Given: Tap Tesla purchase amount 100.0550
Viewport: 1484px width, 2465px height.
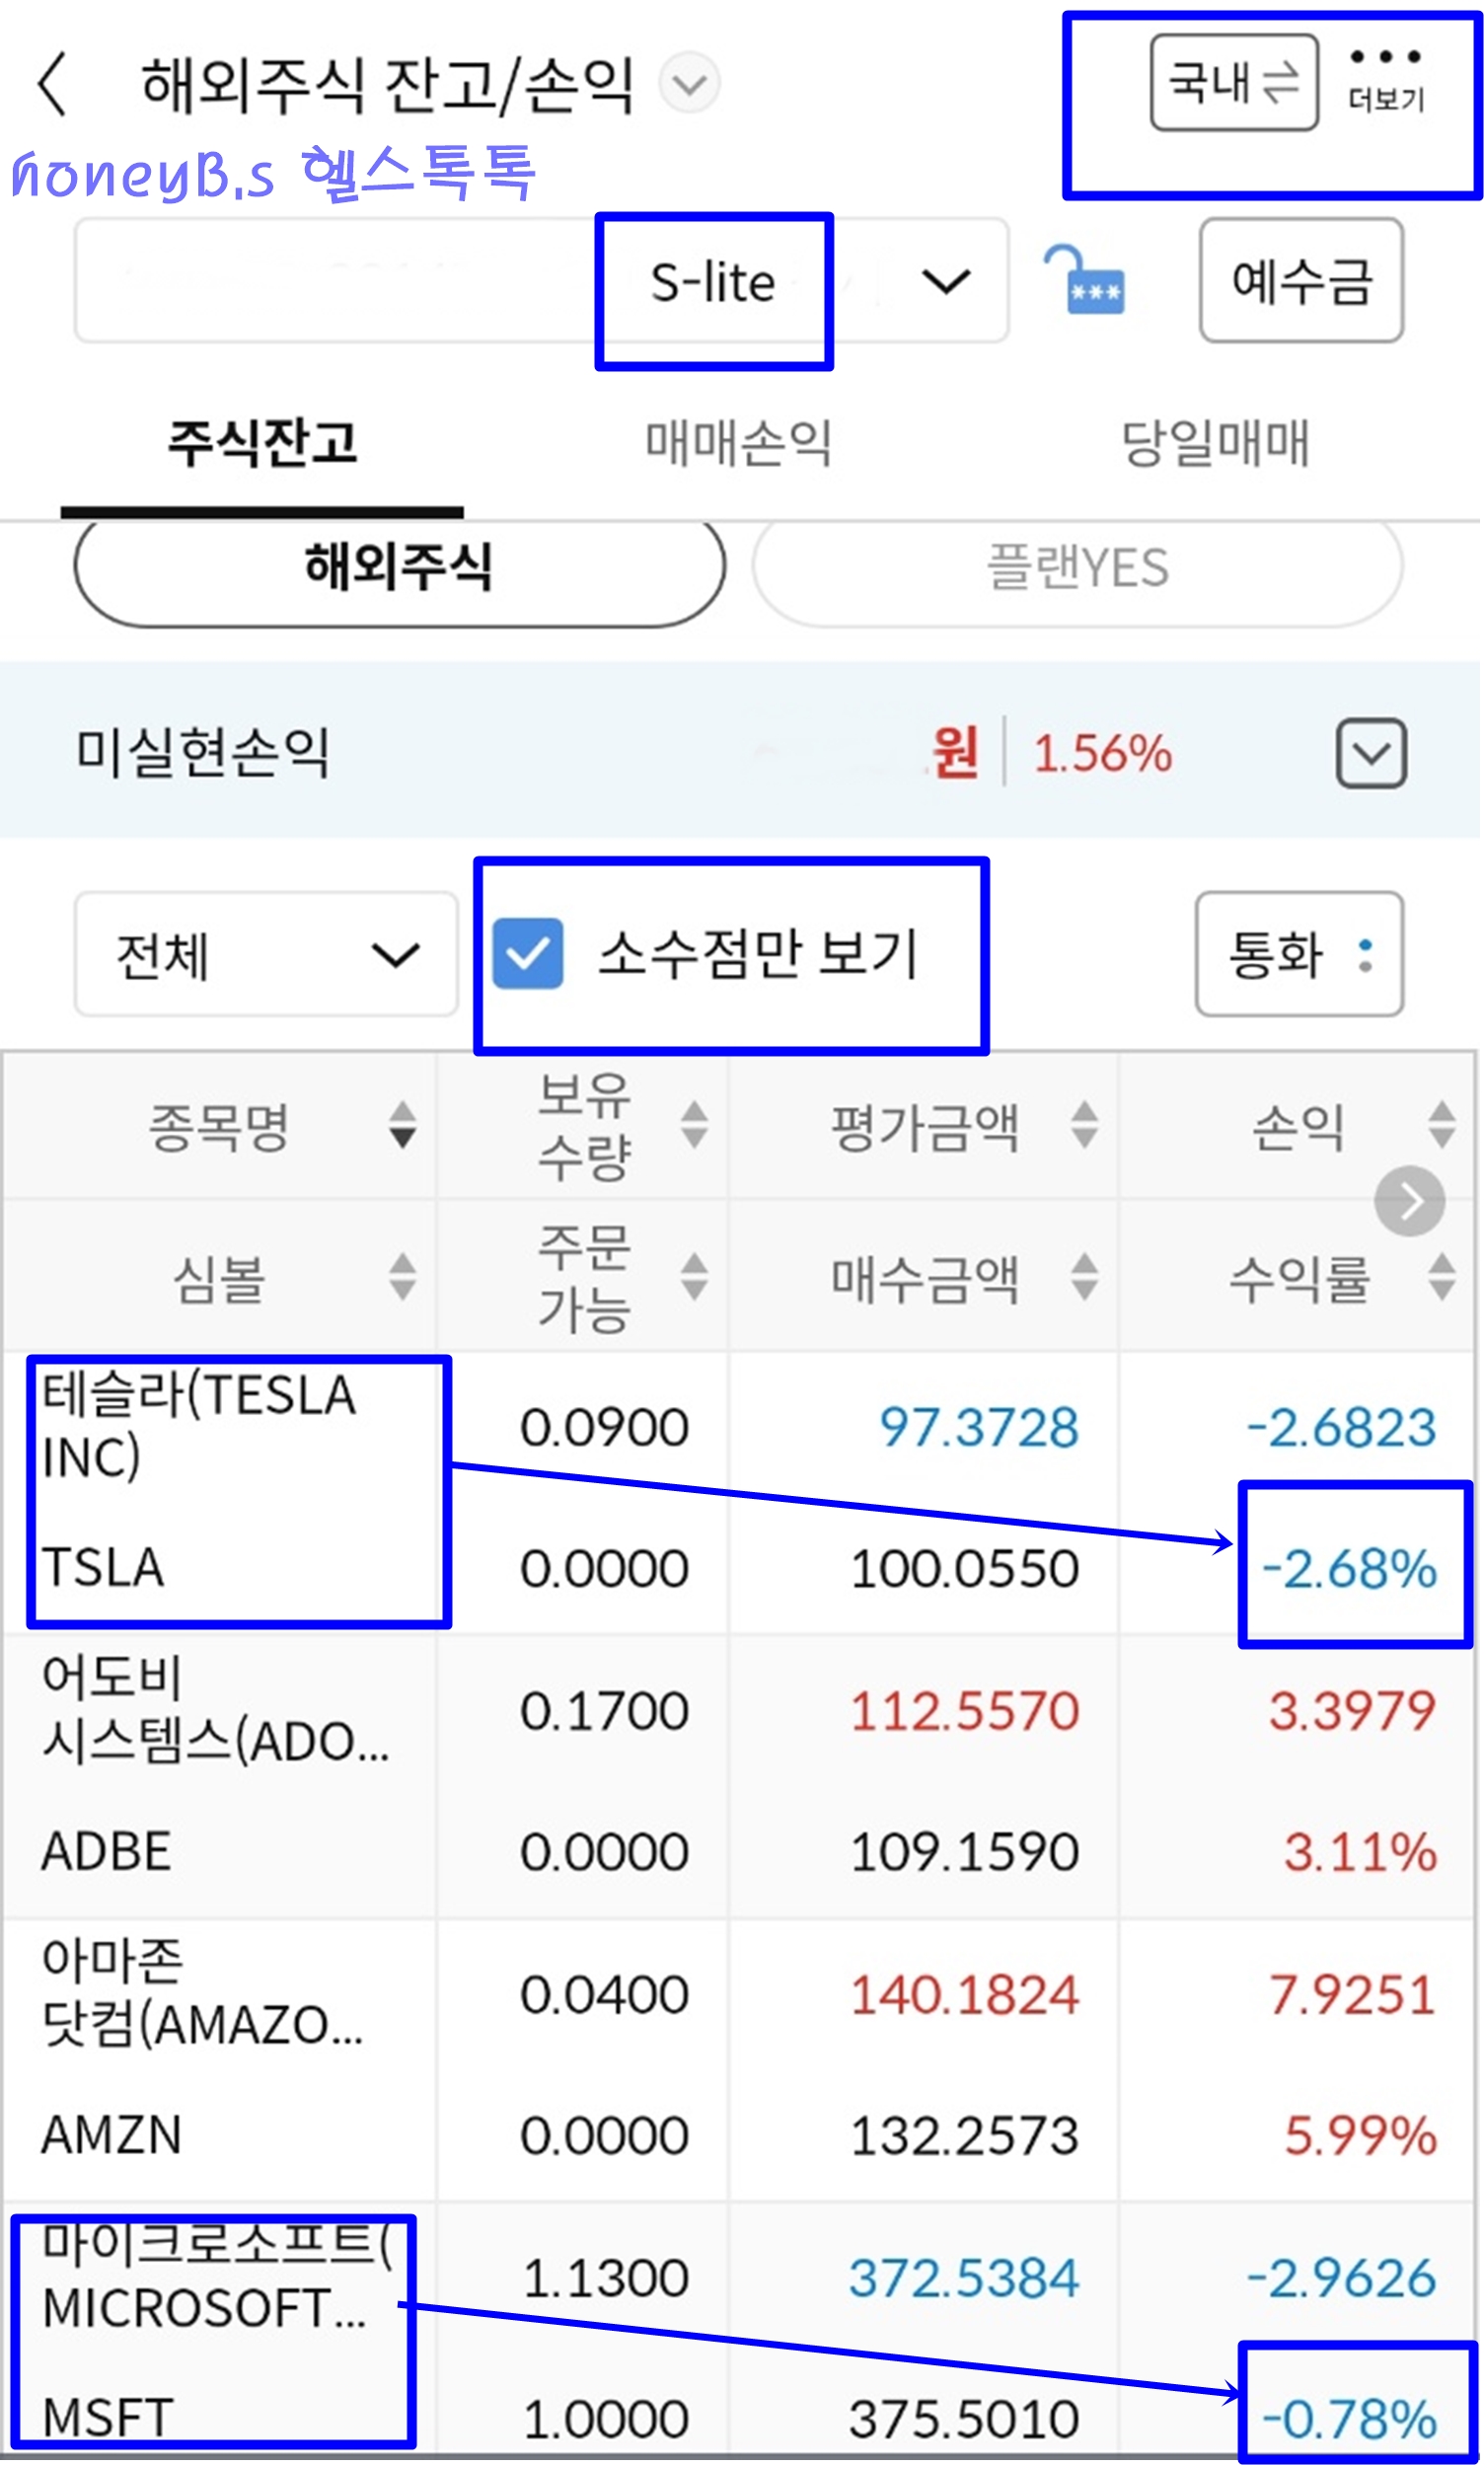Looking at the screenshot, I should tap(966, 1569).
